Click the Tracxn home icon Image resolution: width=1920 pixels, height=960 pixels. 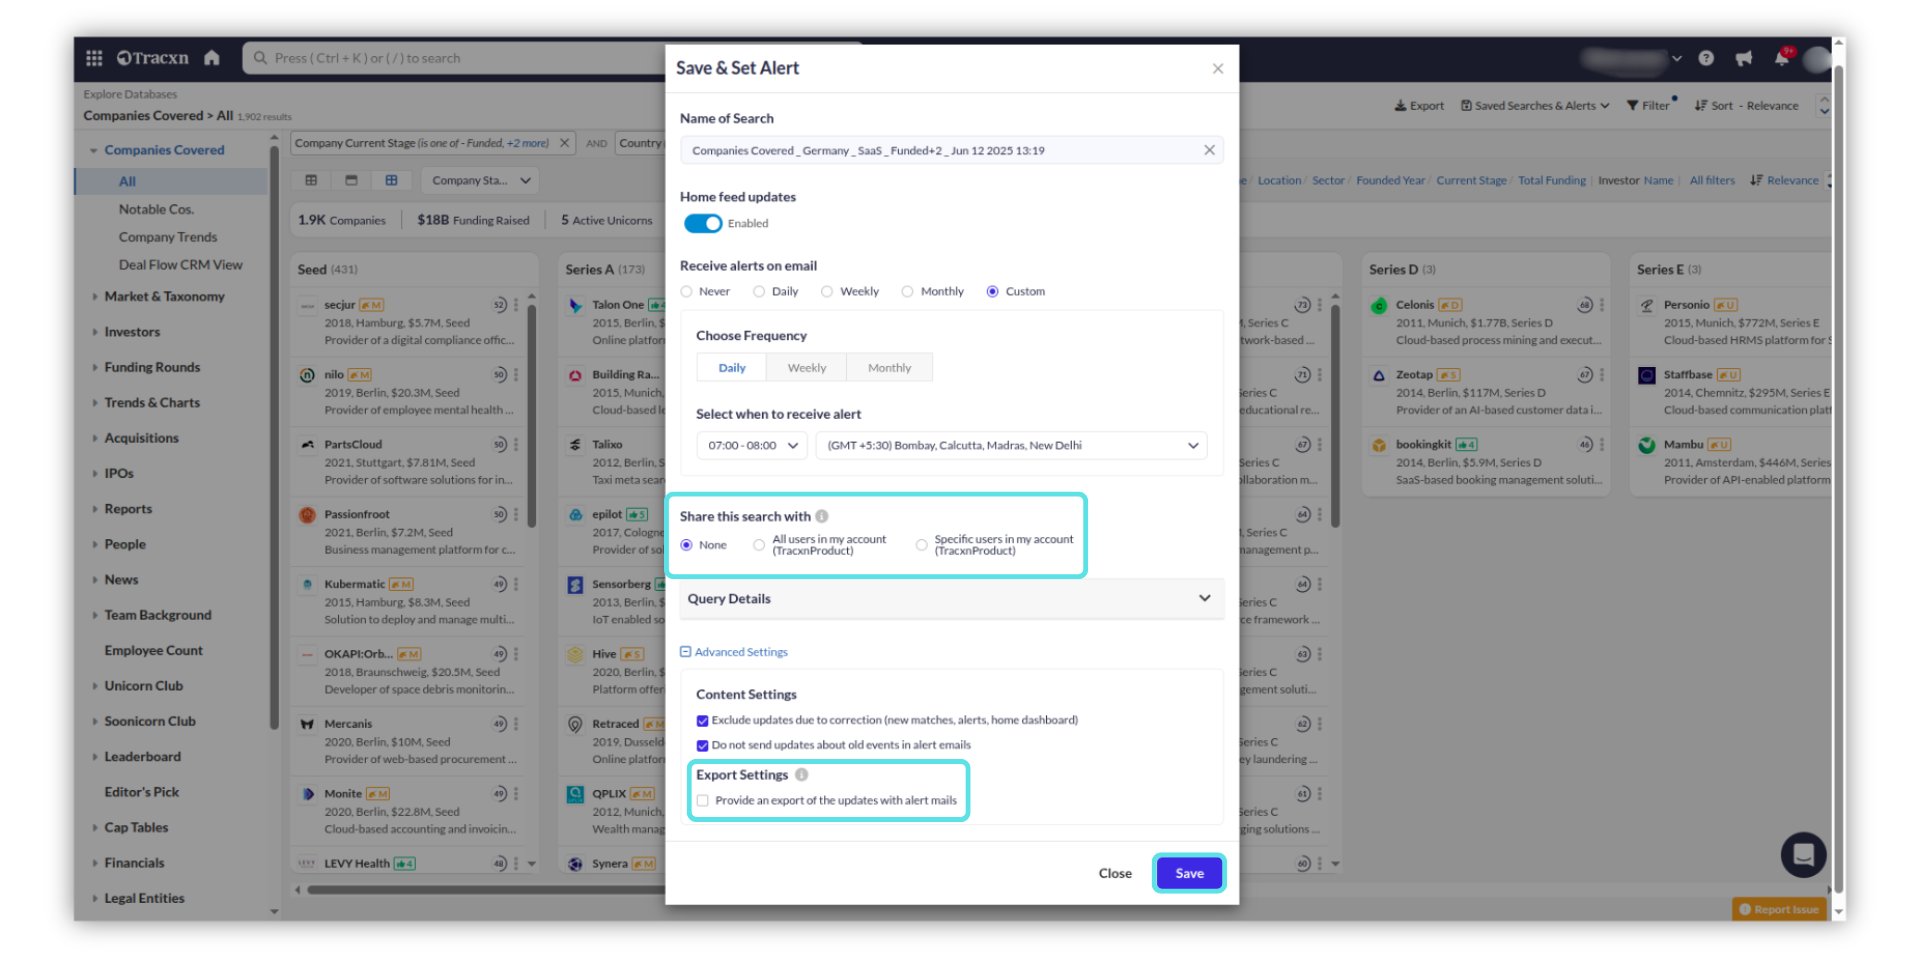[211, 58]
